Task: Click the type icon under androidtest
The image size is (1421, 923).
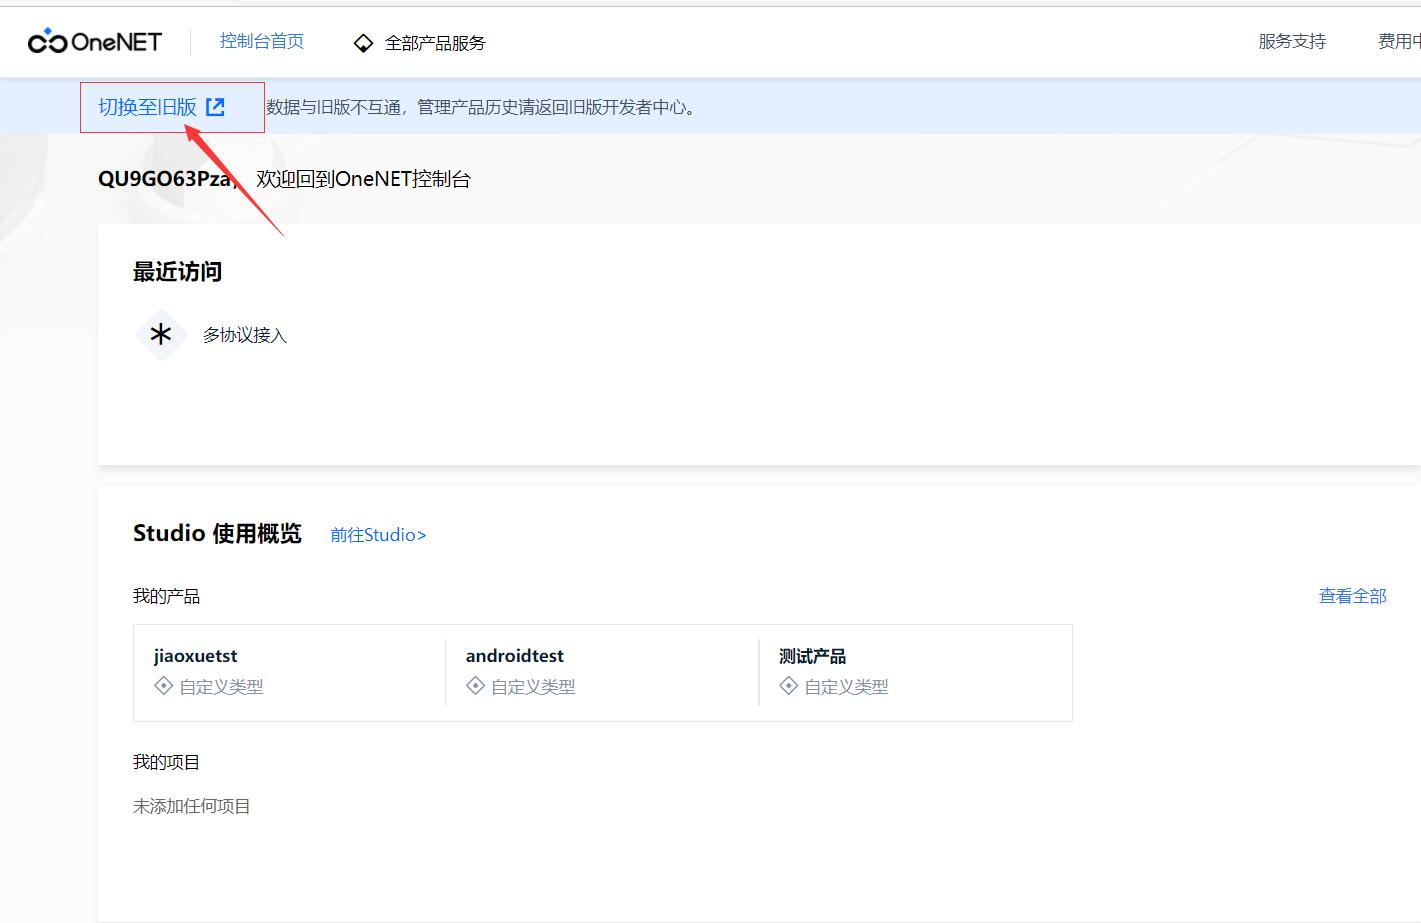Action: point(476,686)
